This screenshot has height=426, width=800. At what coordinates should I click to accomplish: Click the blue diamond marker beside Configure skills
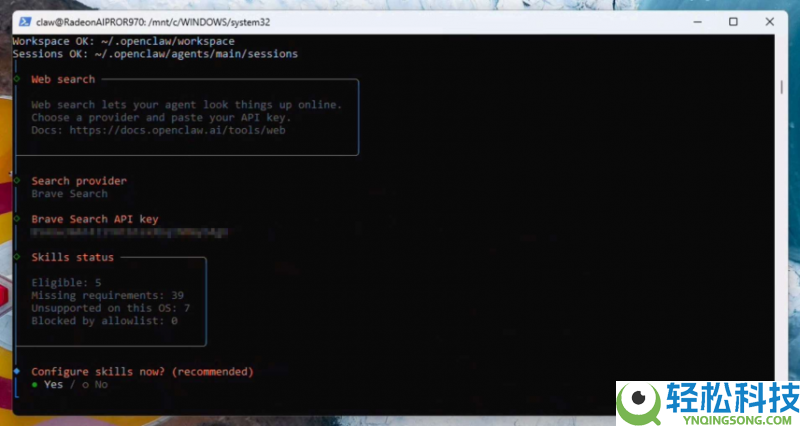coord(17,371)
